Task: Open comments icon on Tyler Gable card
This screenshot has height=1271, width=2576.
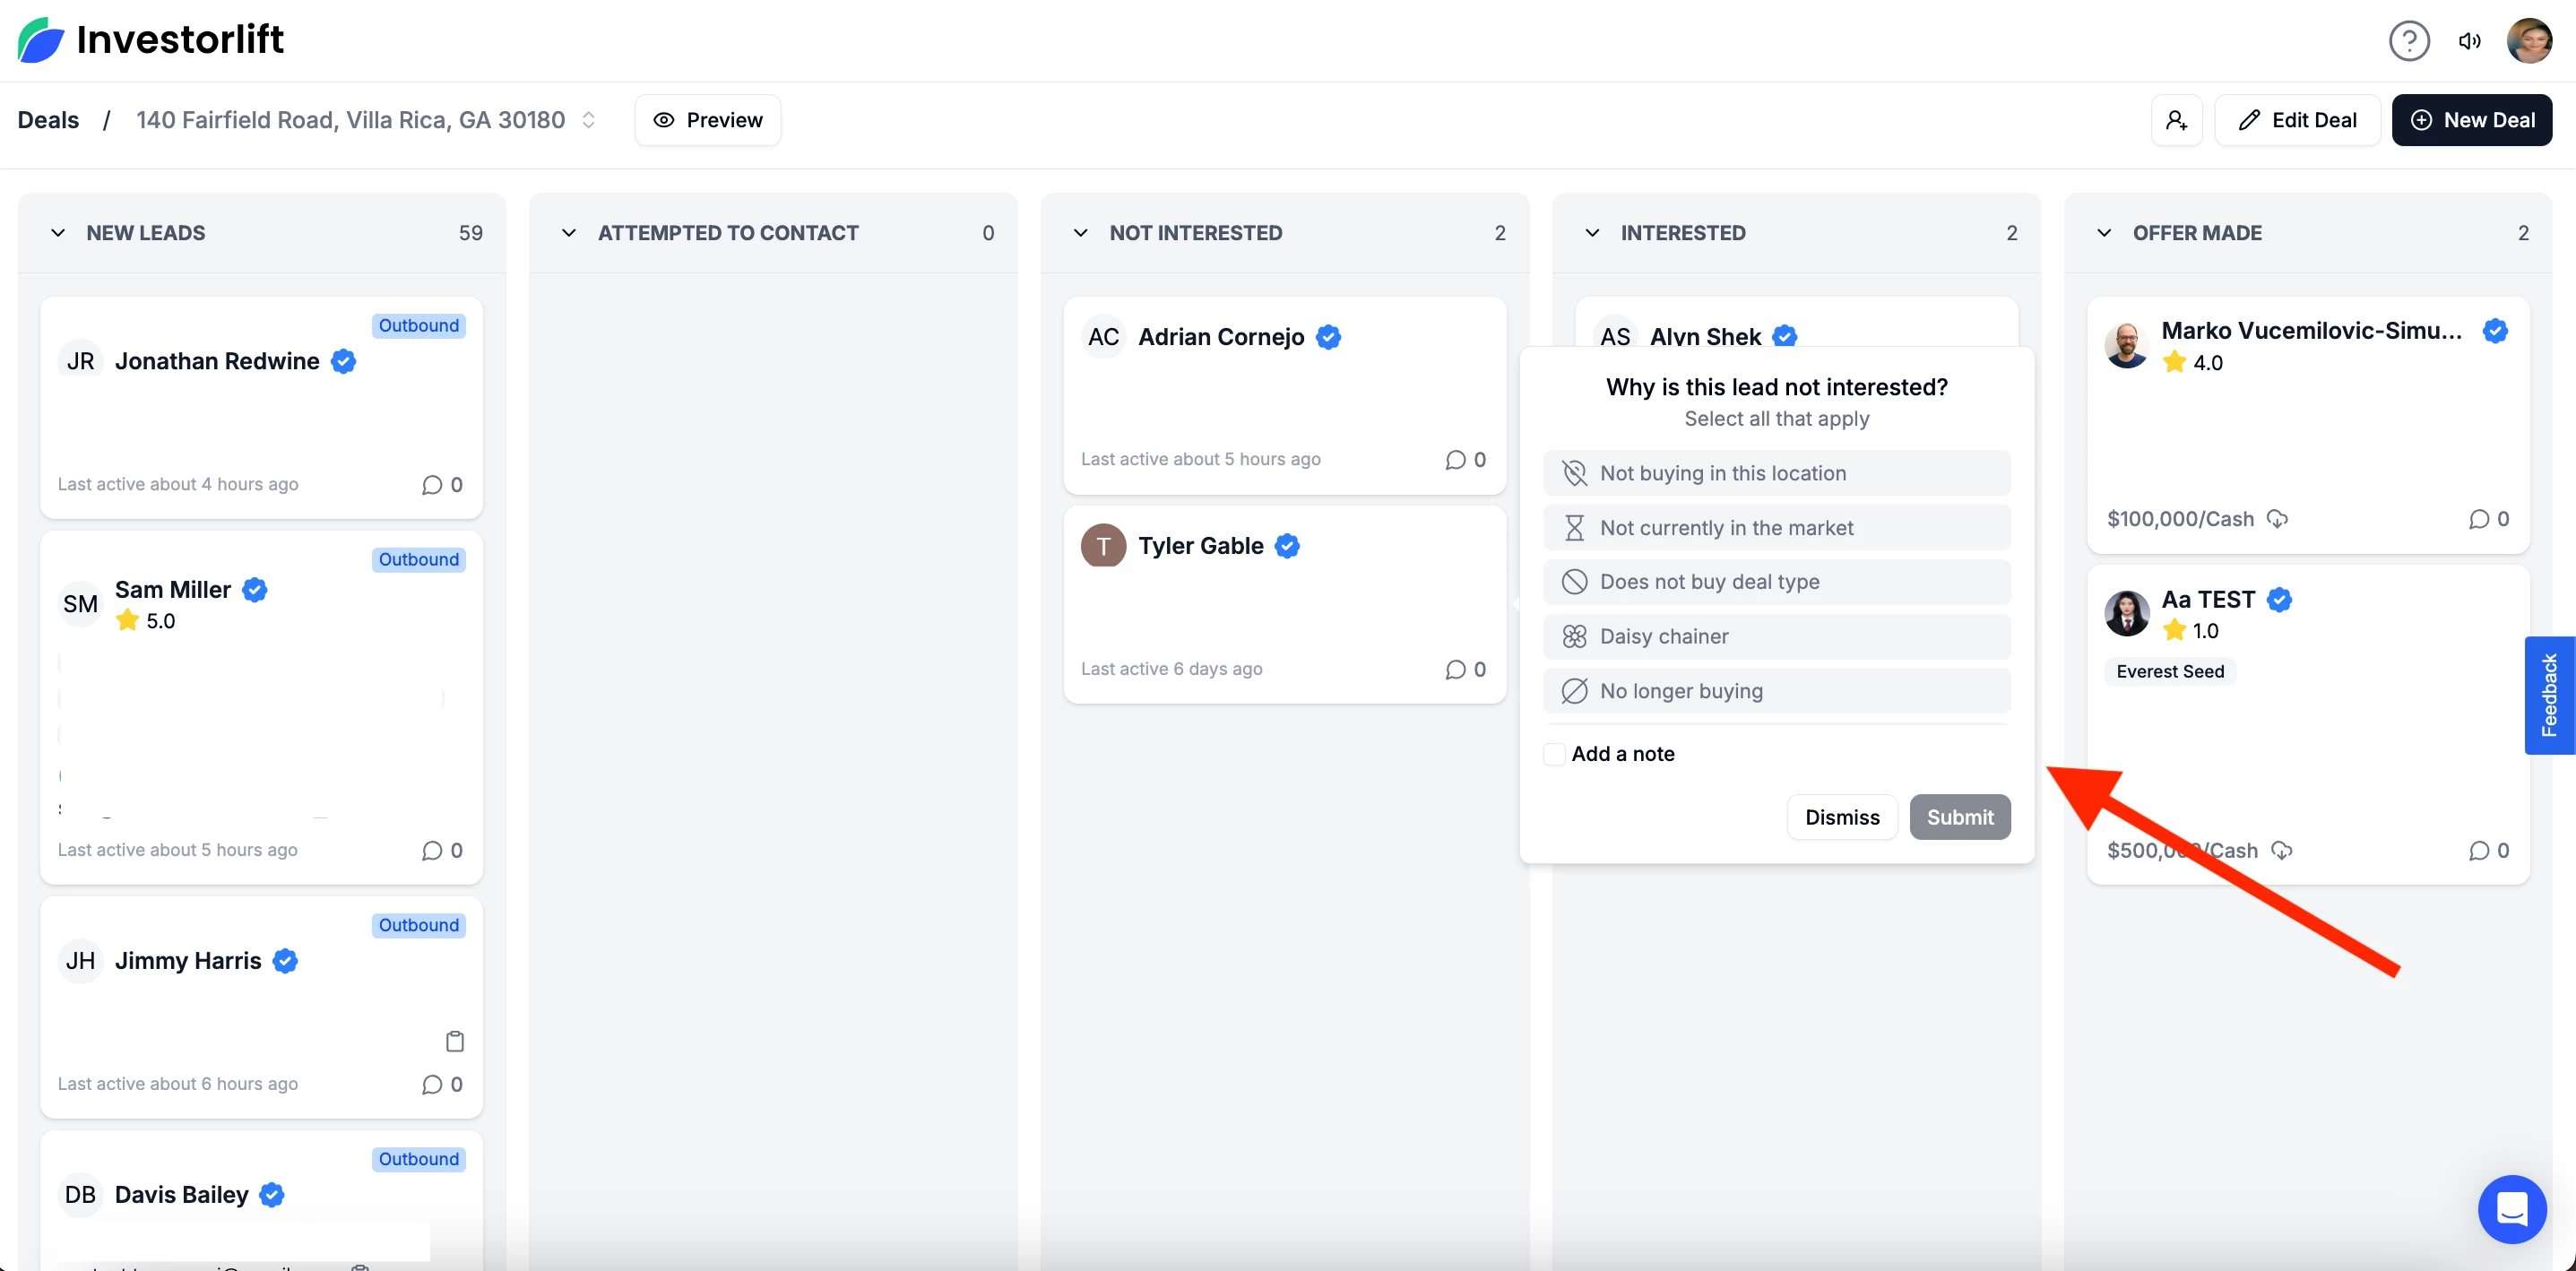Action: point(1455,669)
